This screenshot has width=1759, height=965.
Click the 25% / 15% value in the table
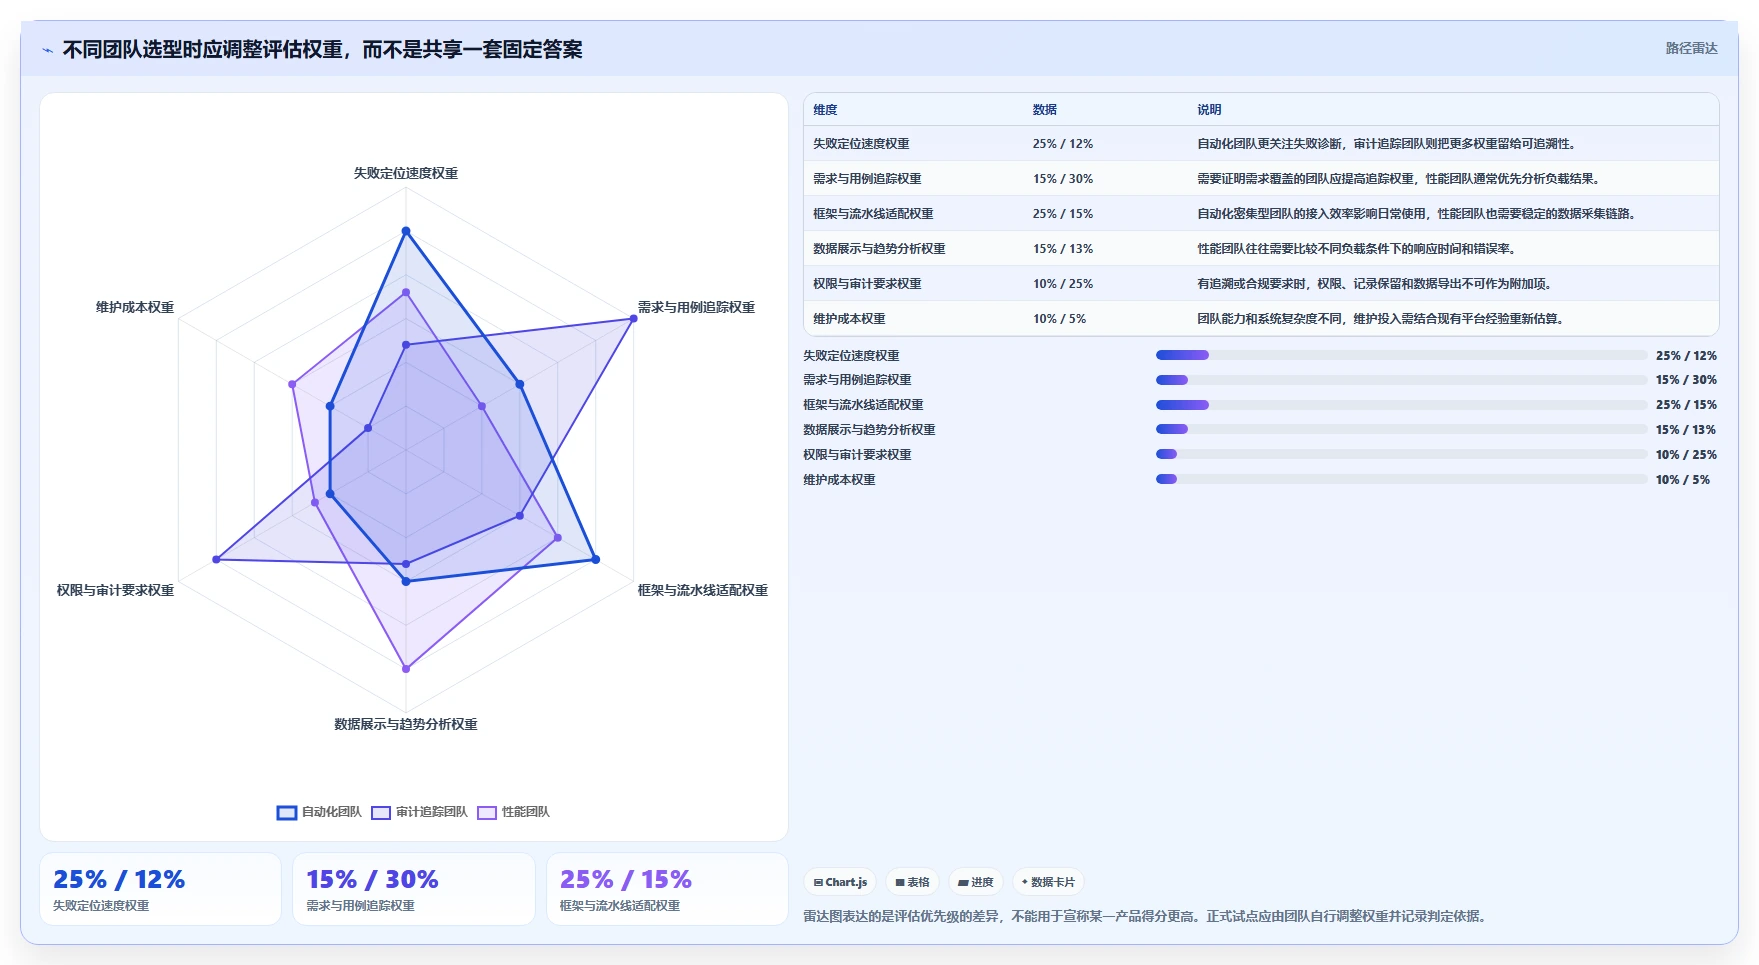1063,214
